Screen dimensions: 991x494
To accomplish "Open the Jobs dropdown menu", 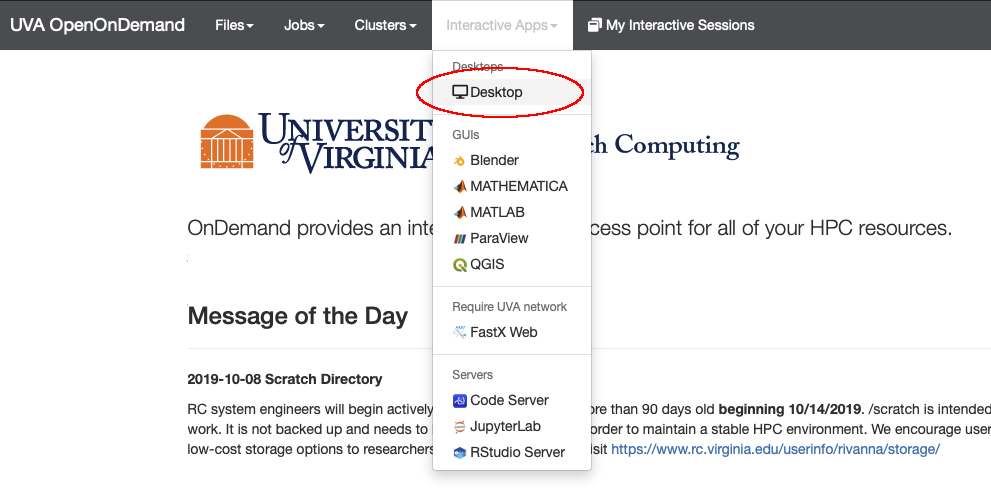I will (x=304, y=25).
